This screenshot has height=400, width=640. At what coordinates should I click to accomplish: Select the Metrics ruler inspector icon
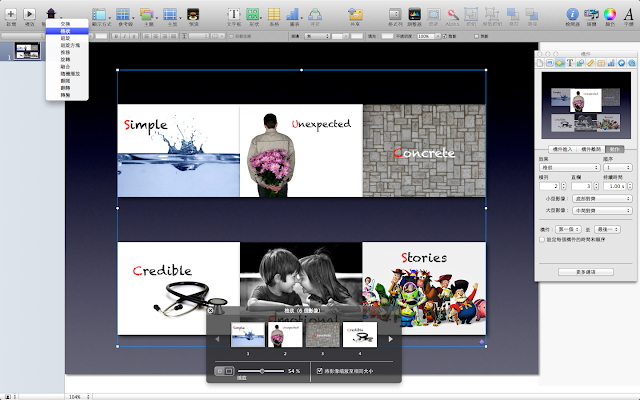[590, 63]
